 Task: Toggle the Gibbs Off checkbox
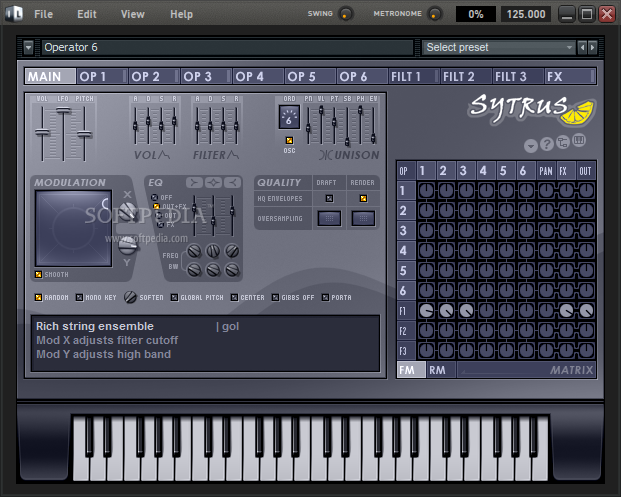(x=275, y=297)
